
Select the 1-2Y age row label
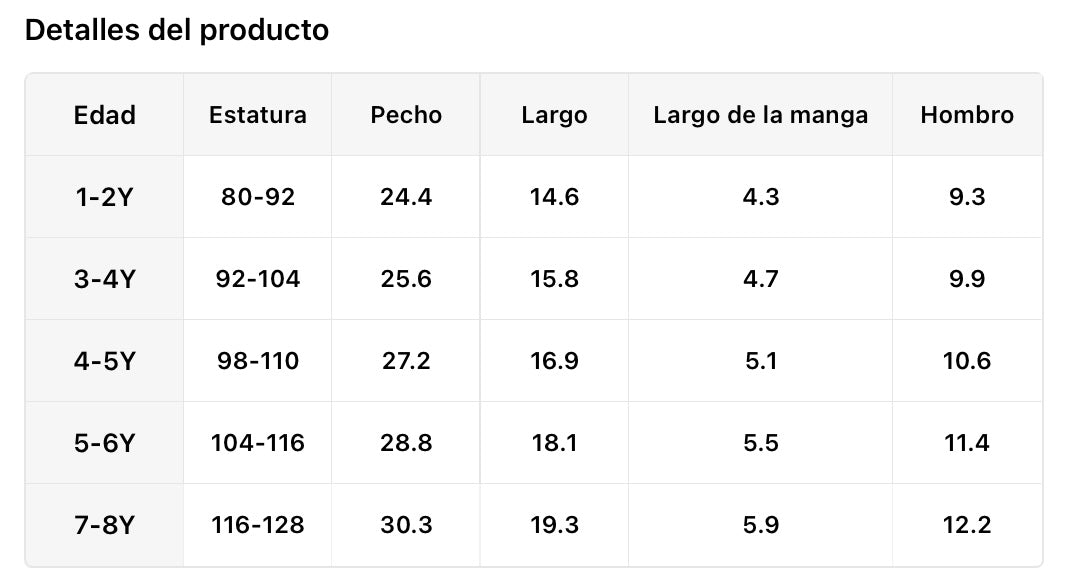tap(104, 197)
